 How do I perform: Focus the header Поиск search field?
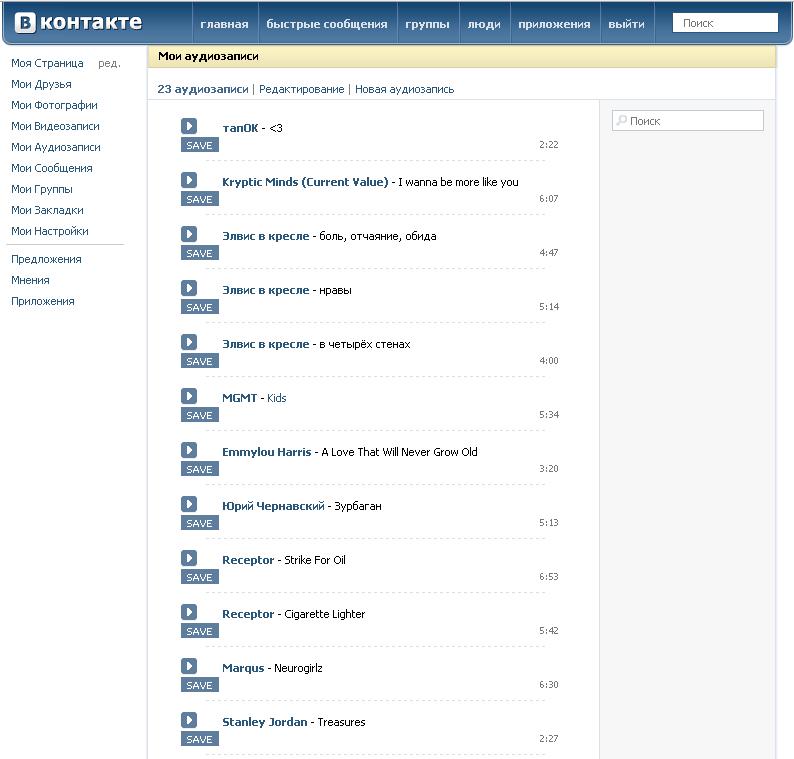click(x=725, y=23)
